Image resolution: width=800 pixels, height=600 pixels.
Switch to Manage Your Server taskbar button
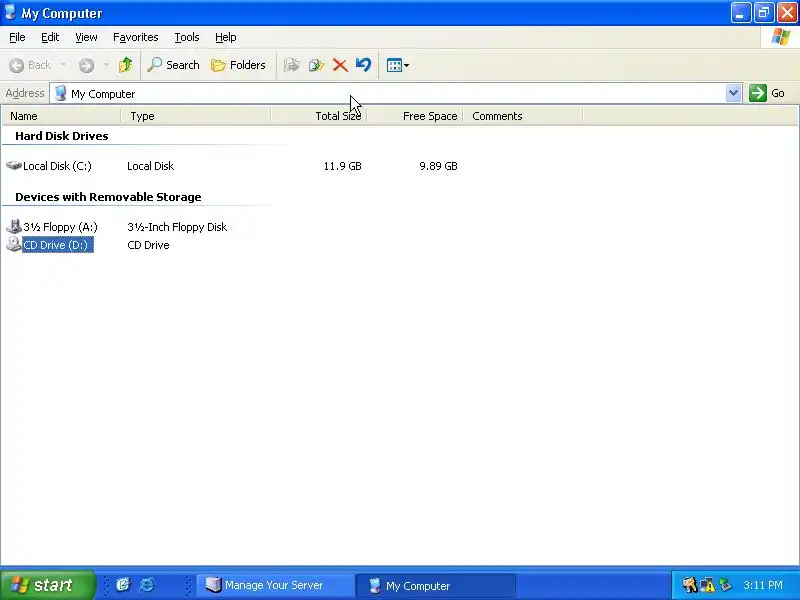pos(276,585)
